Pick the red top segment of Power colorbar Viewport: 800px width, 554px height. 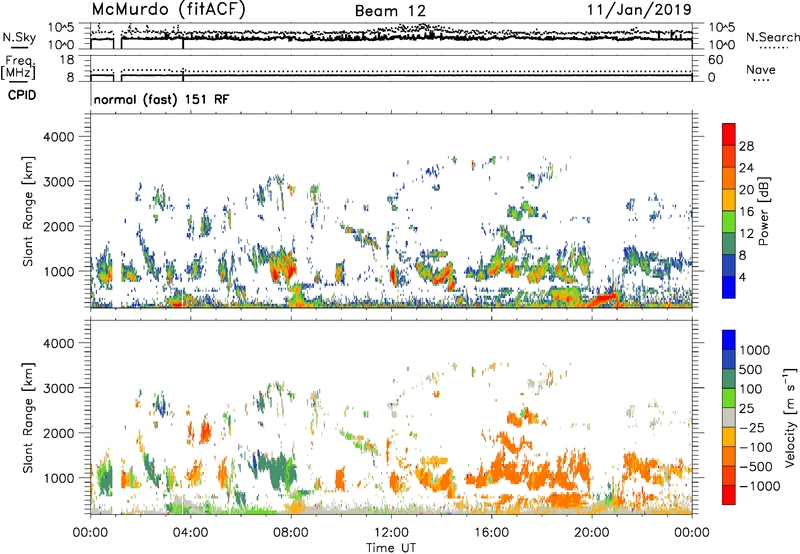pos(729,135)
